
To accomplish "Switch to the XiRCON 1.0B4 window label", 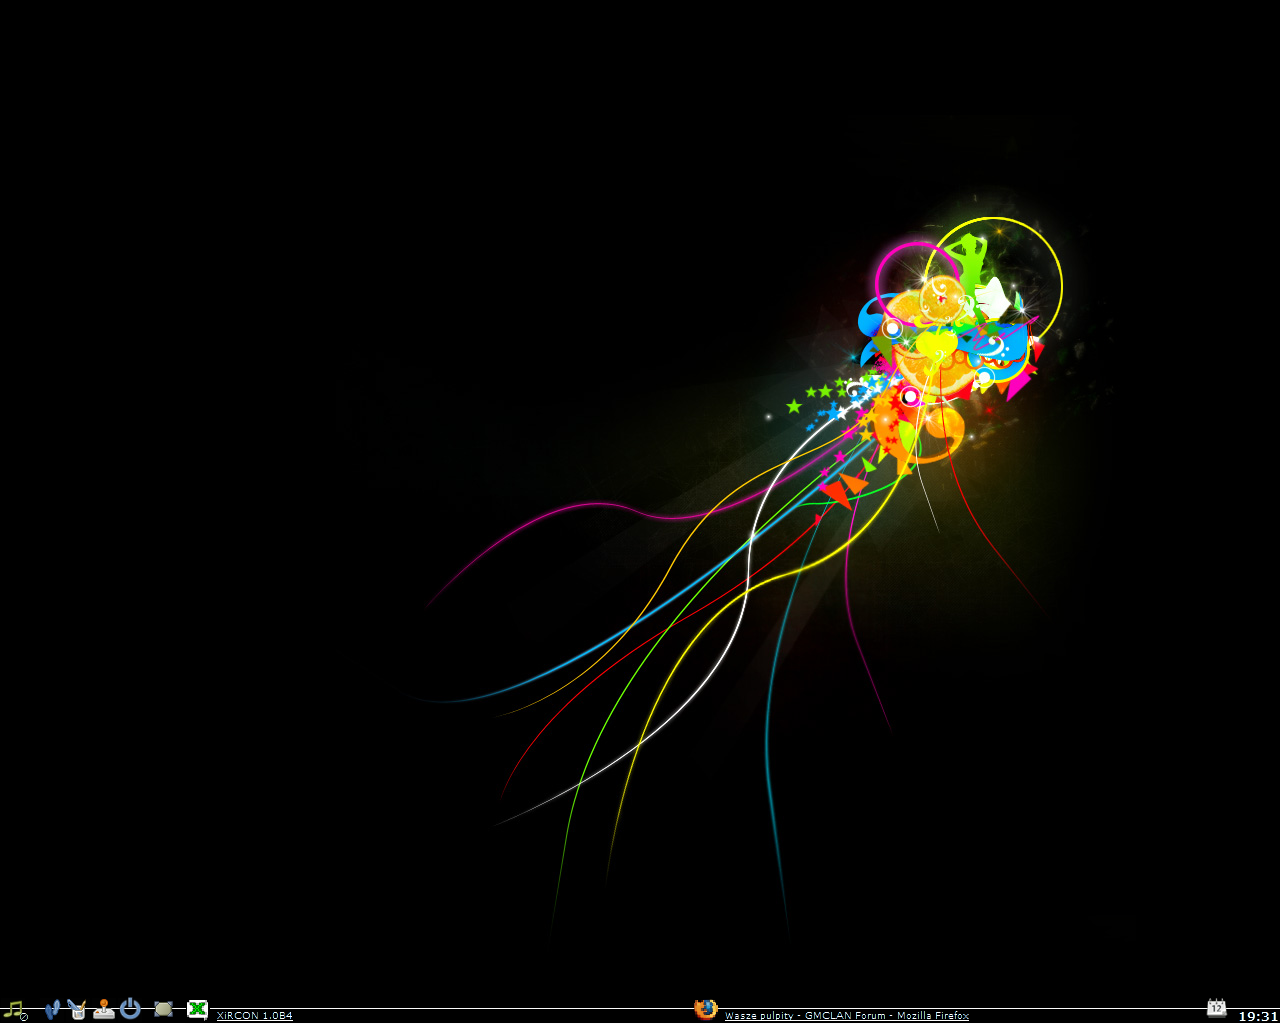I will coord(255,1016).
